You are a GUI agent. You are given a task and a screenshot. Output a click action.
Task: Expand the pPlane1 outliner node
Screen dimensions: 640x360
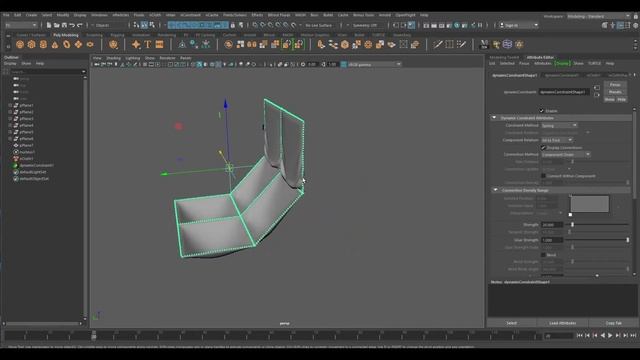point(10,105)
